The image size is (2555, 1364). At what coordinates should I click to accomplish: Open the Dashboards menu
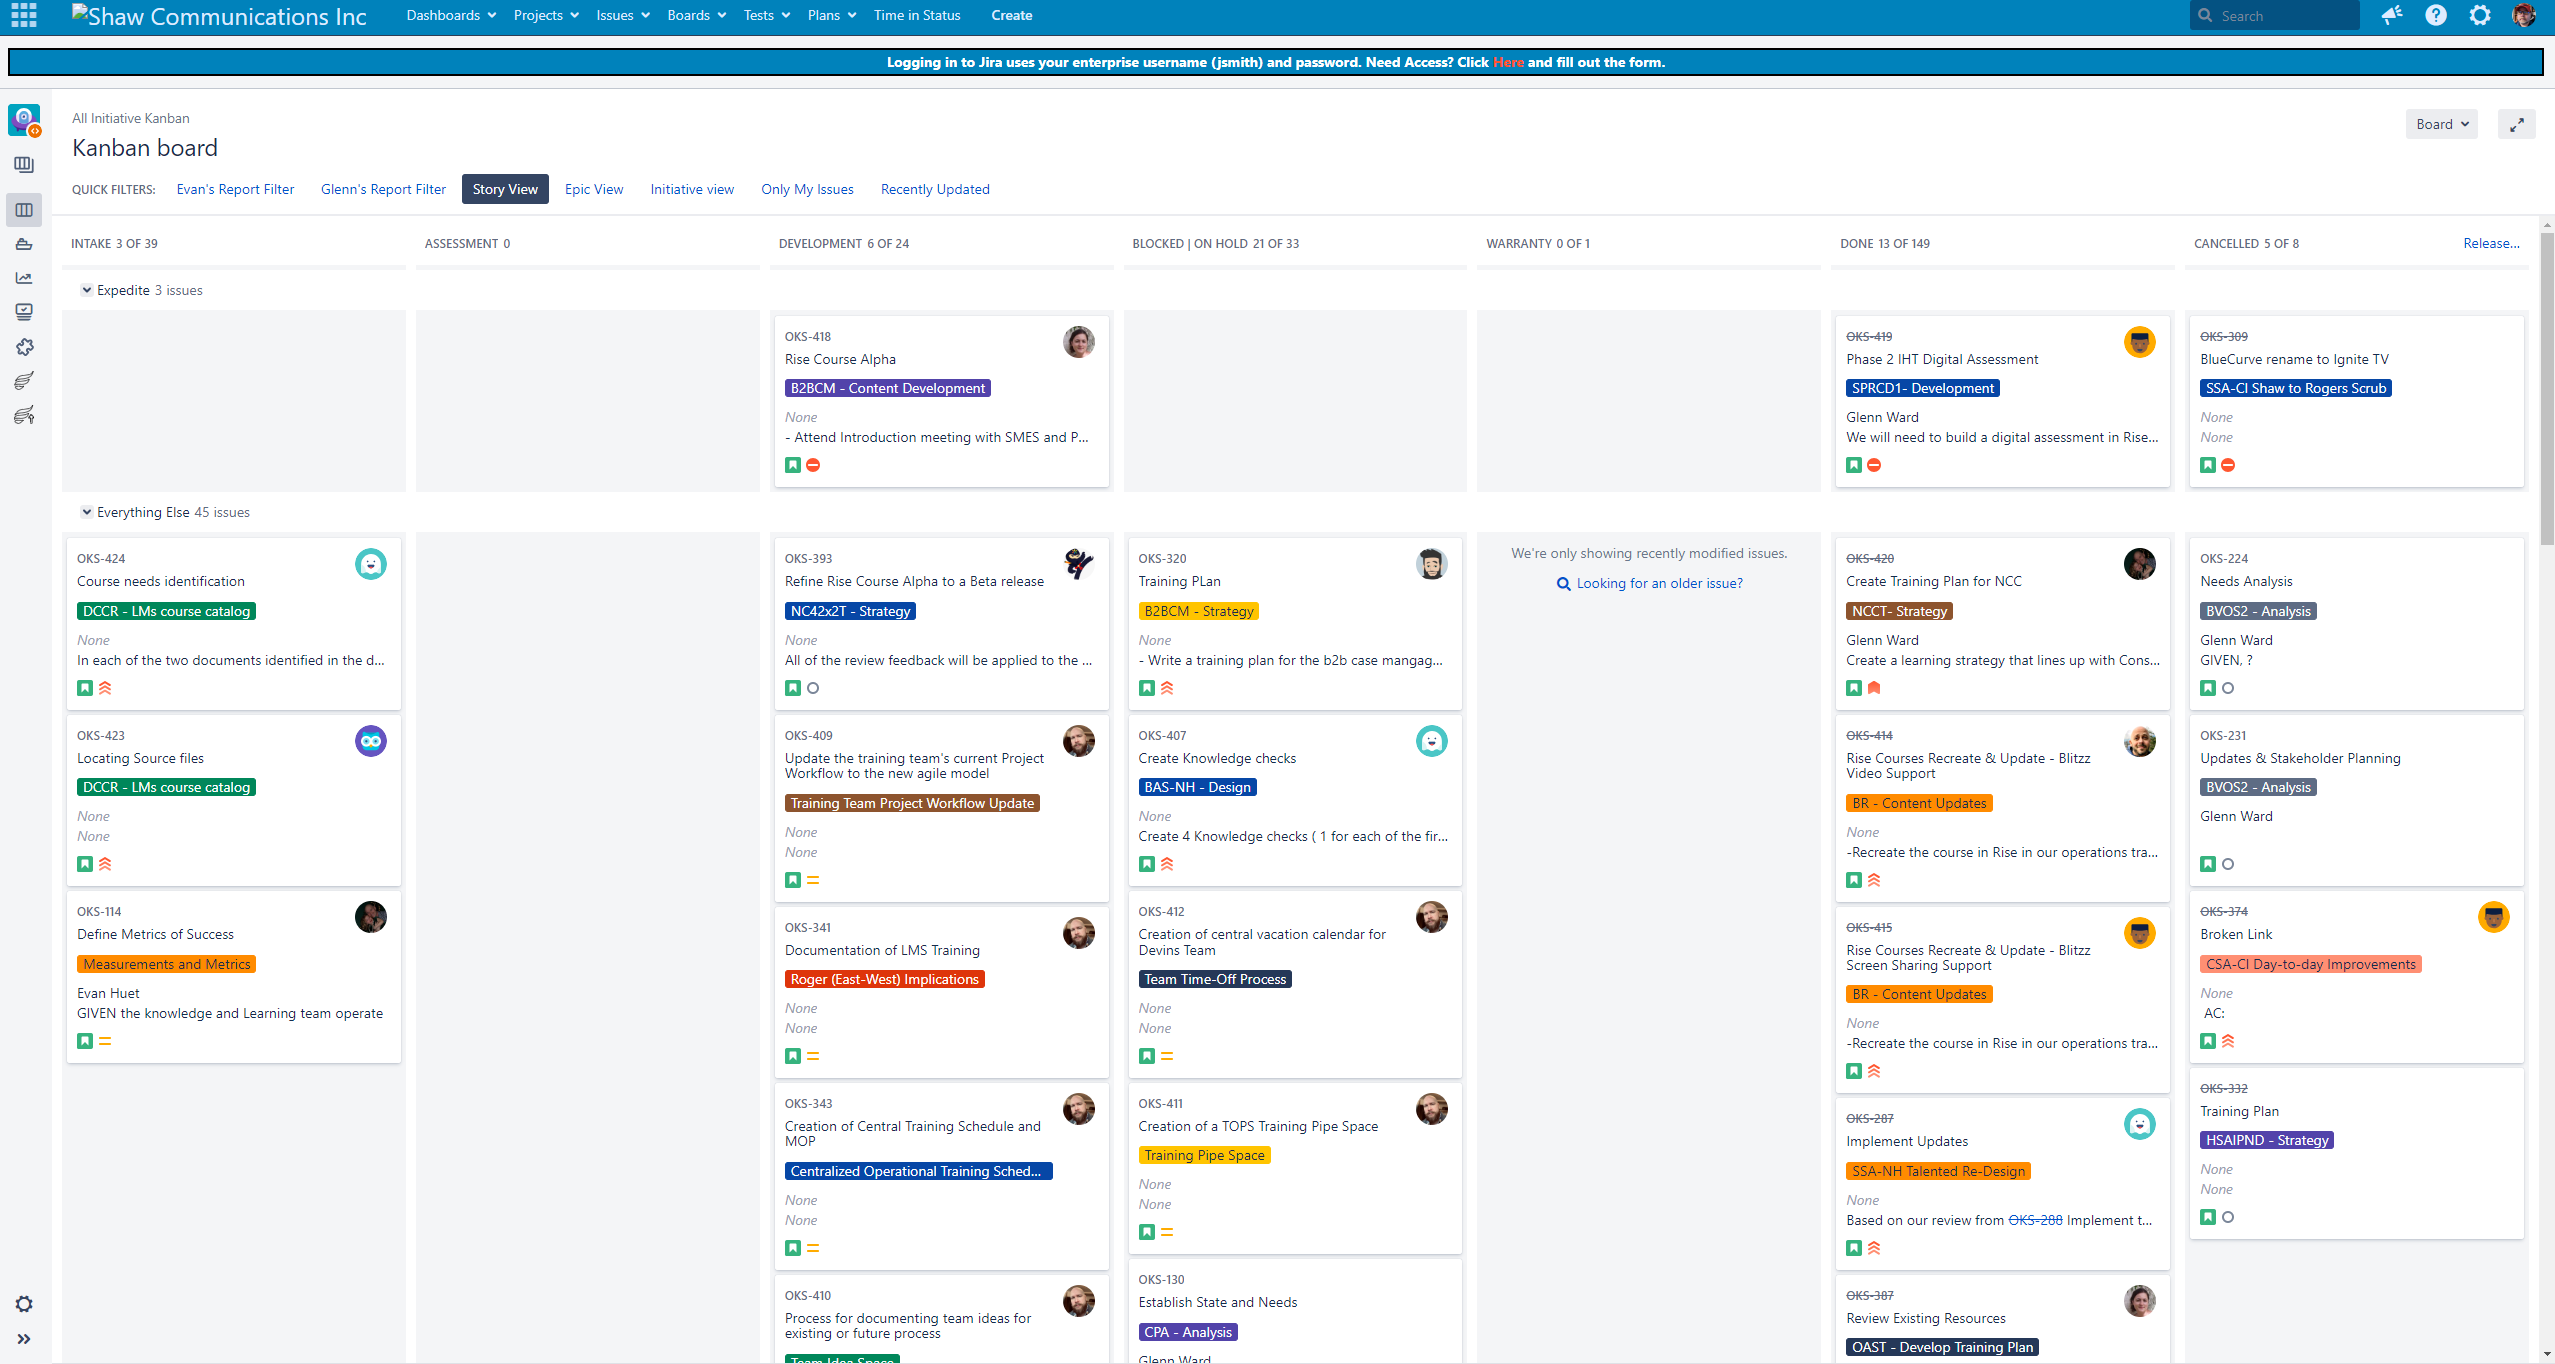(450, 15)
